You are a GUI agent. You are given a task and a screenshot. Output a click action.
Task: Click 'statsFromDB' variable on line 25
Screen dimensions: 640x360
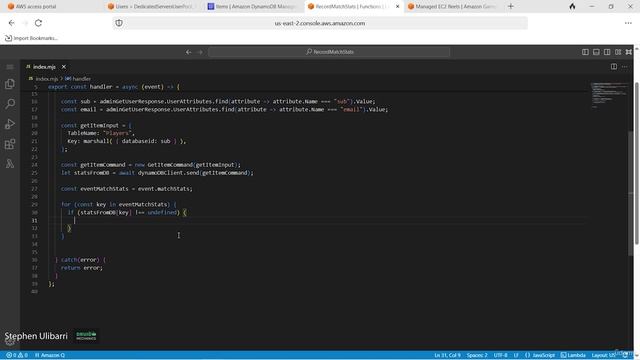click(x=90, y=173)
